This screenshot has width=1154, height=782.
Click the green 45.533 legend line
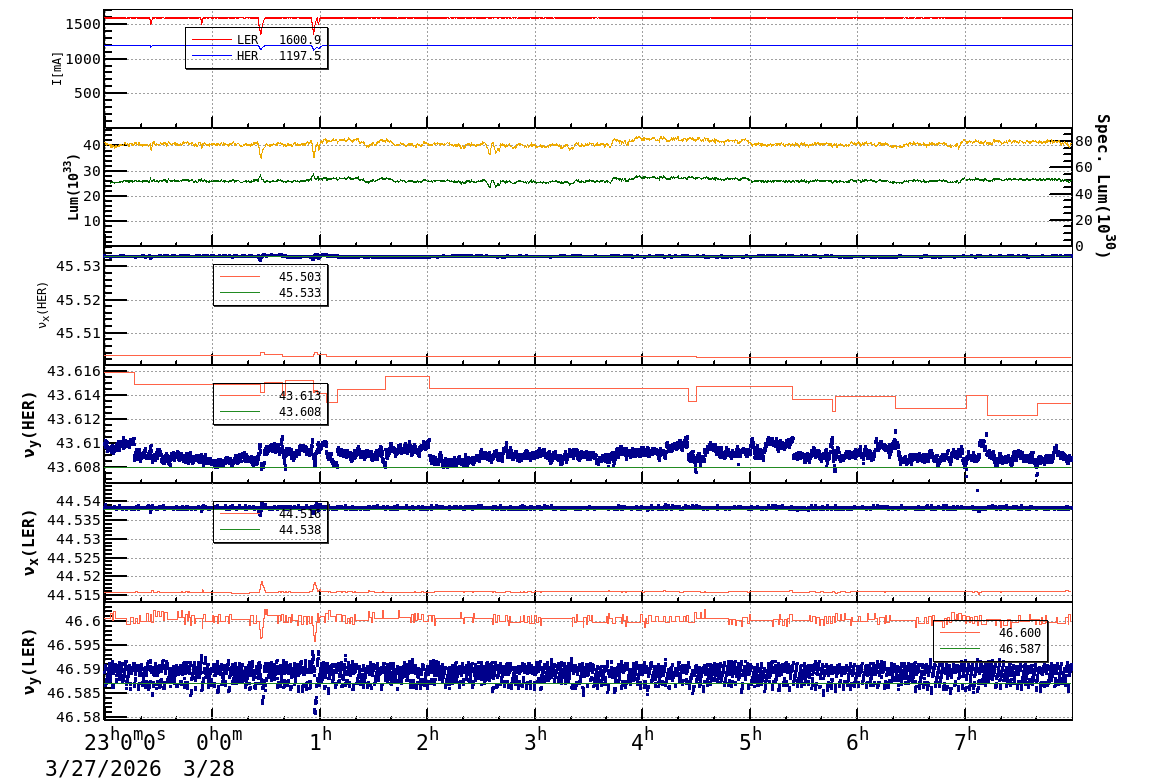click(x=239, y=293)
